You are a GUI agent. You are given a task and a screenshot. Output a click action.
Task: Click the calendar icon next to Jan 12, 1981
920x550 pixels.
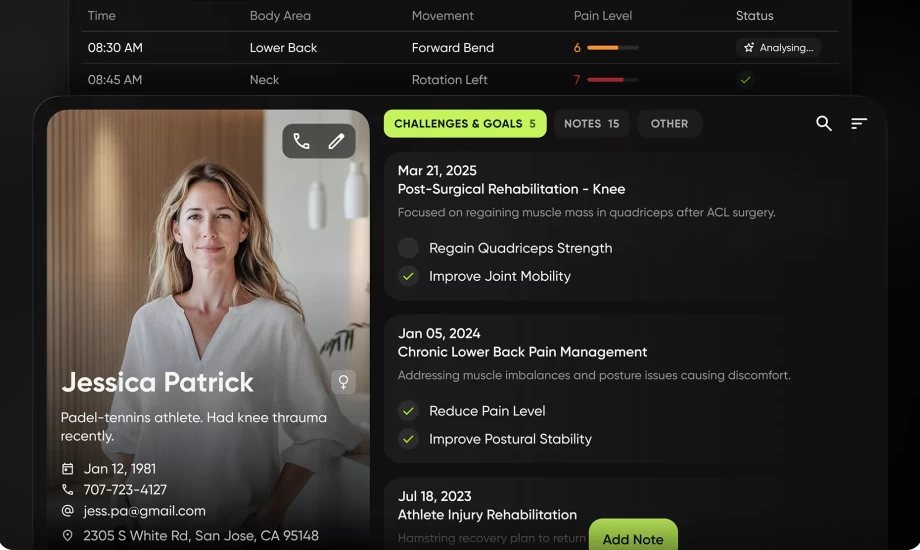pyautogui.click(x=67, y=468)
